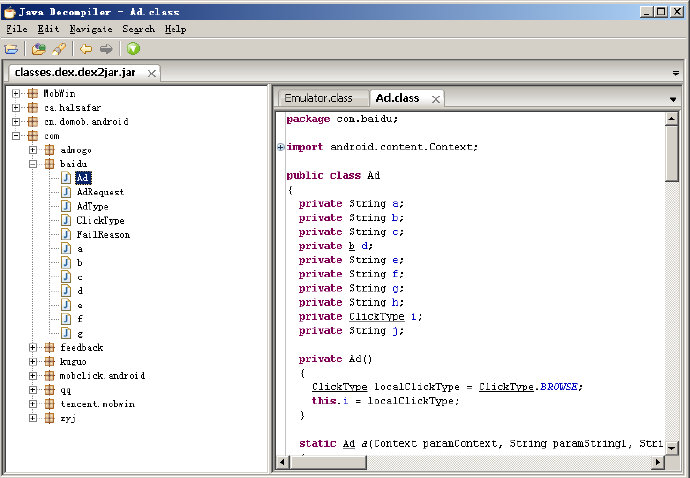Click the green round toolbar icon

tap(133, 48)
